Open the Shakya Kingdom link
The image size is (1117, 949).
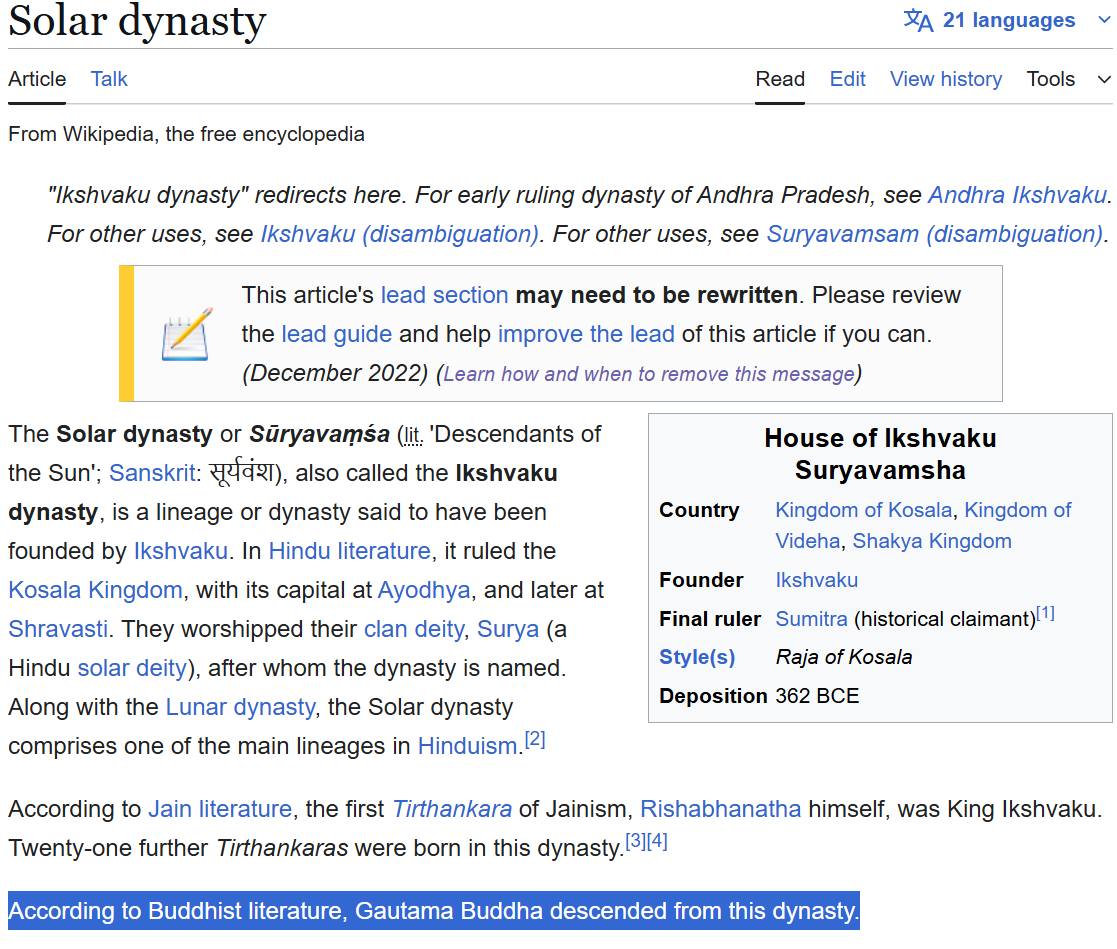(x=932, y=541)
